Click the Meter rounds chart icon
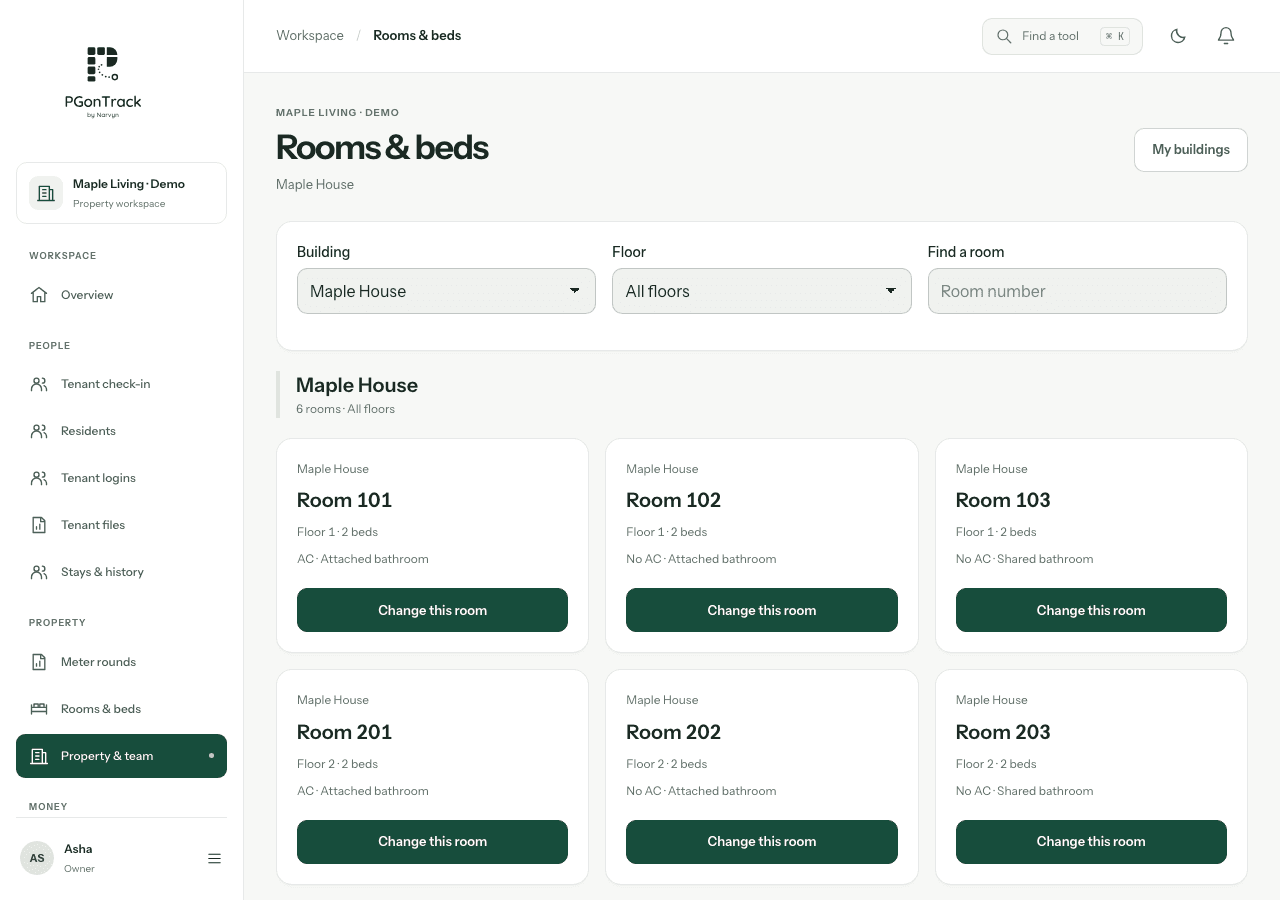Screen dimensions: 1280x900 (39, 662)
